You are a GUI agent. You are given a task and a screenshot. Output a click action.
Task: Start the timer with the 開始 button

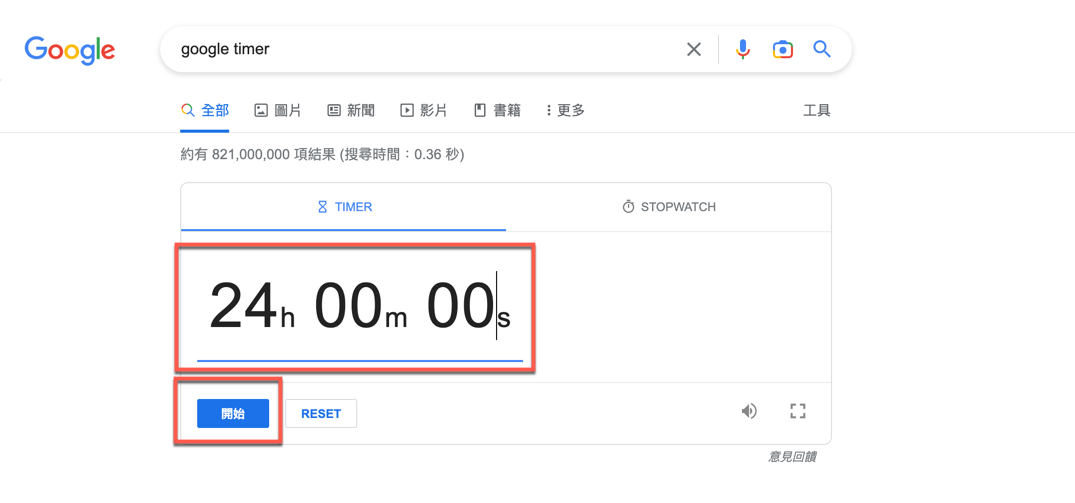click(x=233, y=414)
